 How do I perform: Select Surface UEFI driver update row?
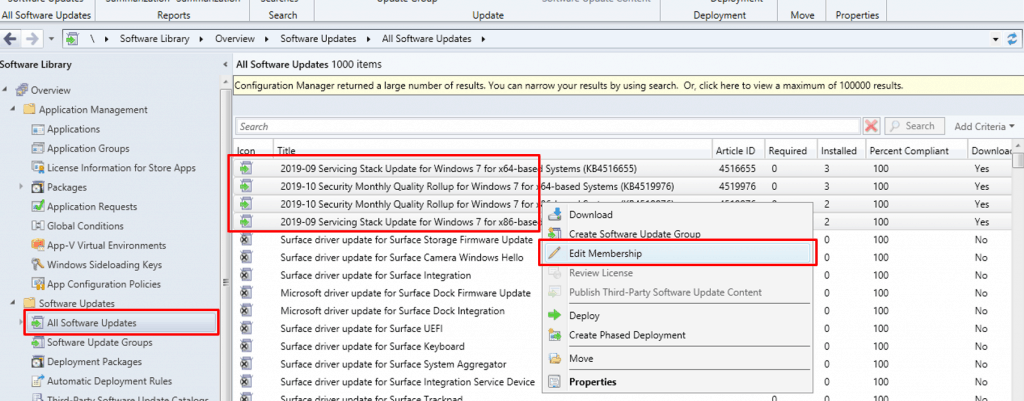(361, 329)
